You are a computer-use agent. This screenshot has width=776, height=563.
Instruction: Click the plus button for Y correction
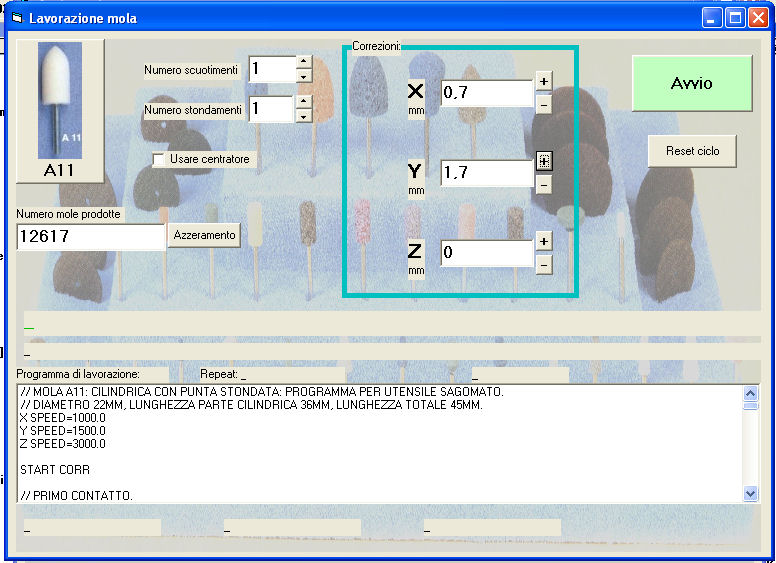click(x=543, y=160)
